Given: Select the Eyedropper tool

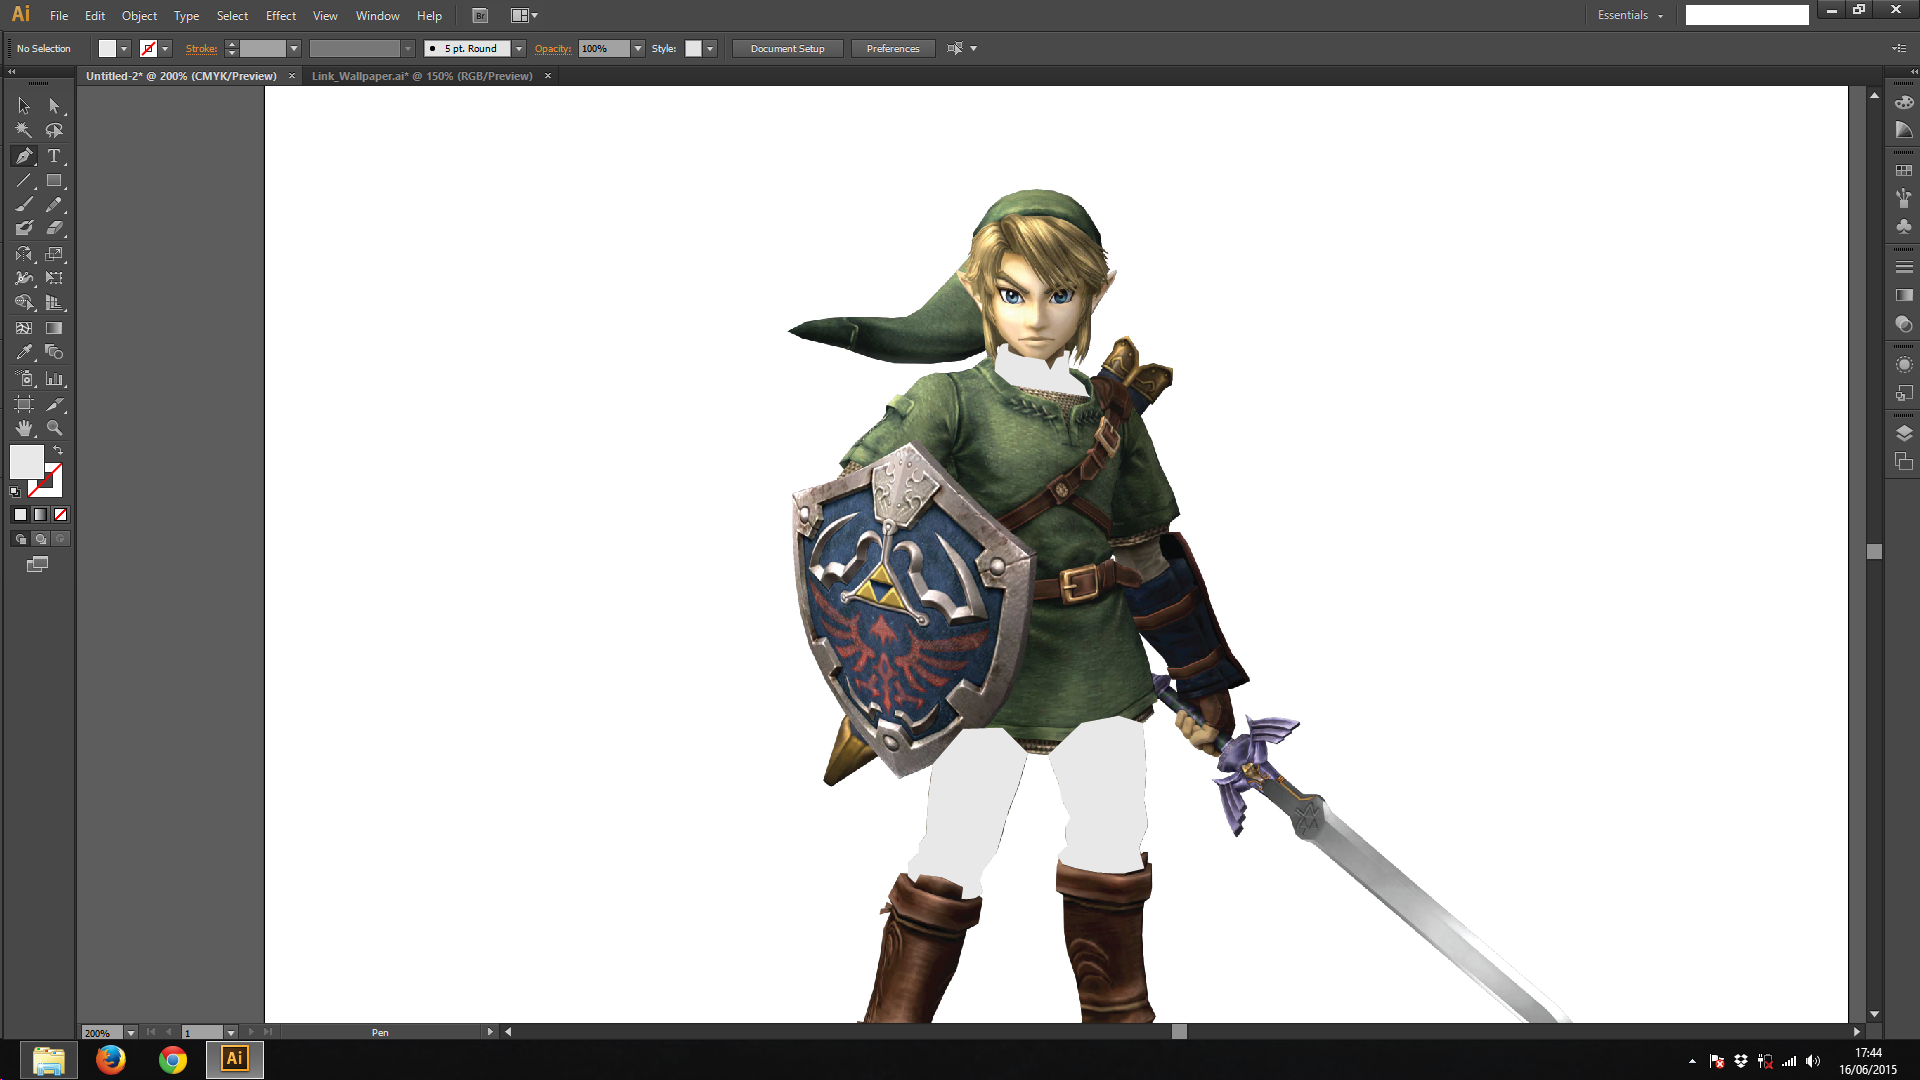Looking at the screenshot, I should (24, 352).
